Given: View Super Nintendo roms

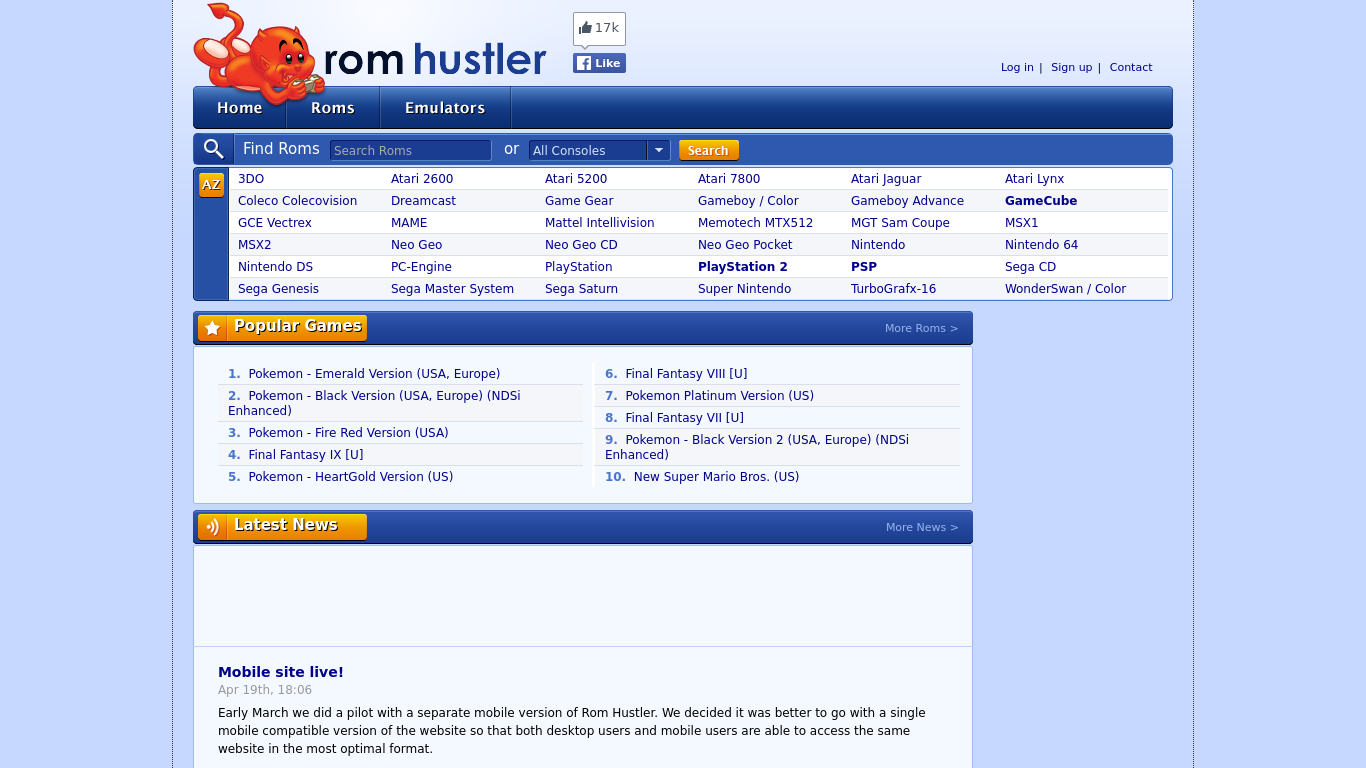Looking at the screenshot, I should click(x=744, y=289).
